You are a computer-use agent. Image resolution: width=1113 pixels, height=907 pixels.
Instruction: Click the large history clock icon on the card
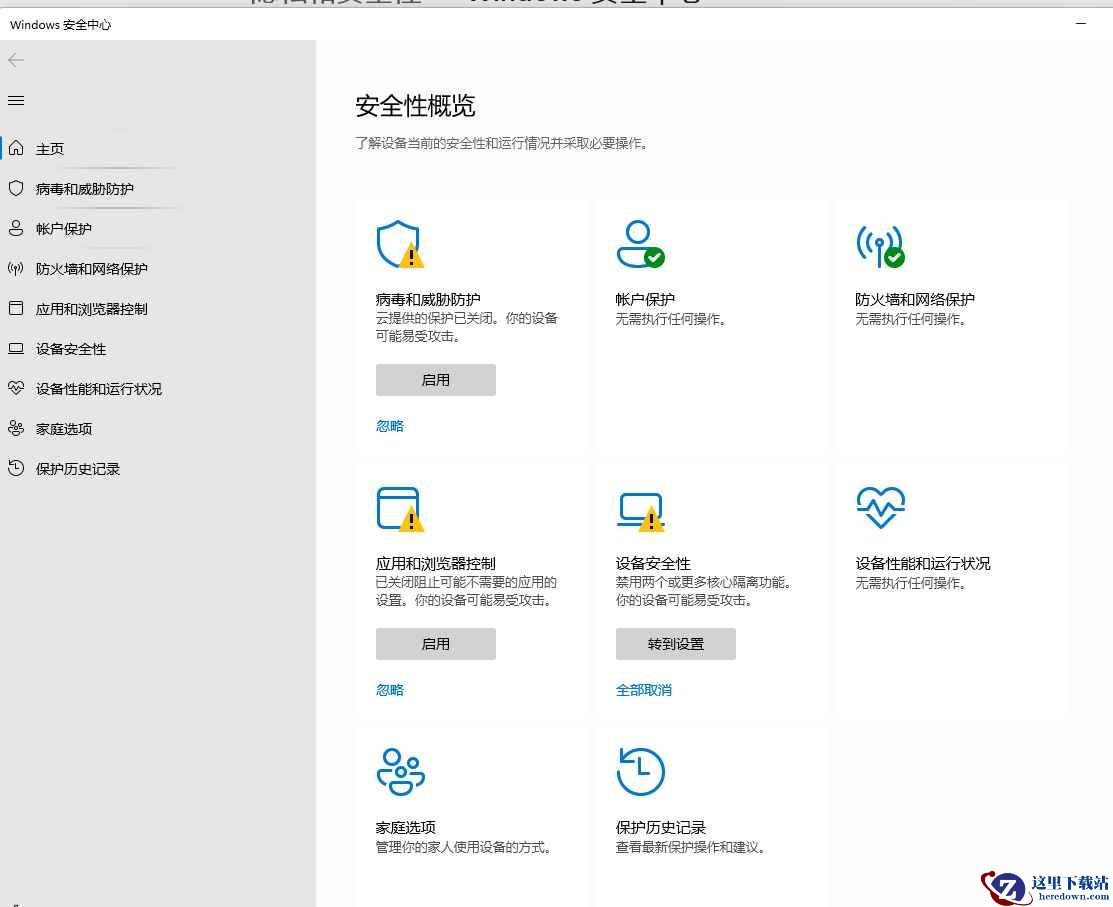click(x=640, y=771)
